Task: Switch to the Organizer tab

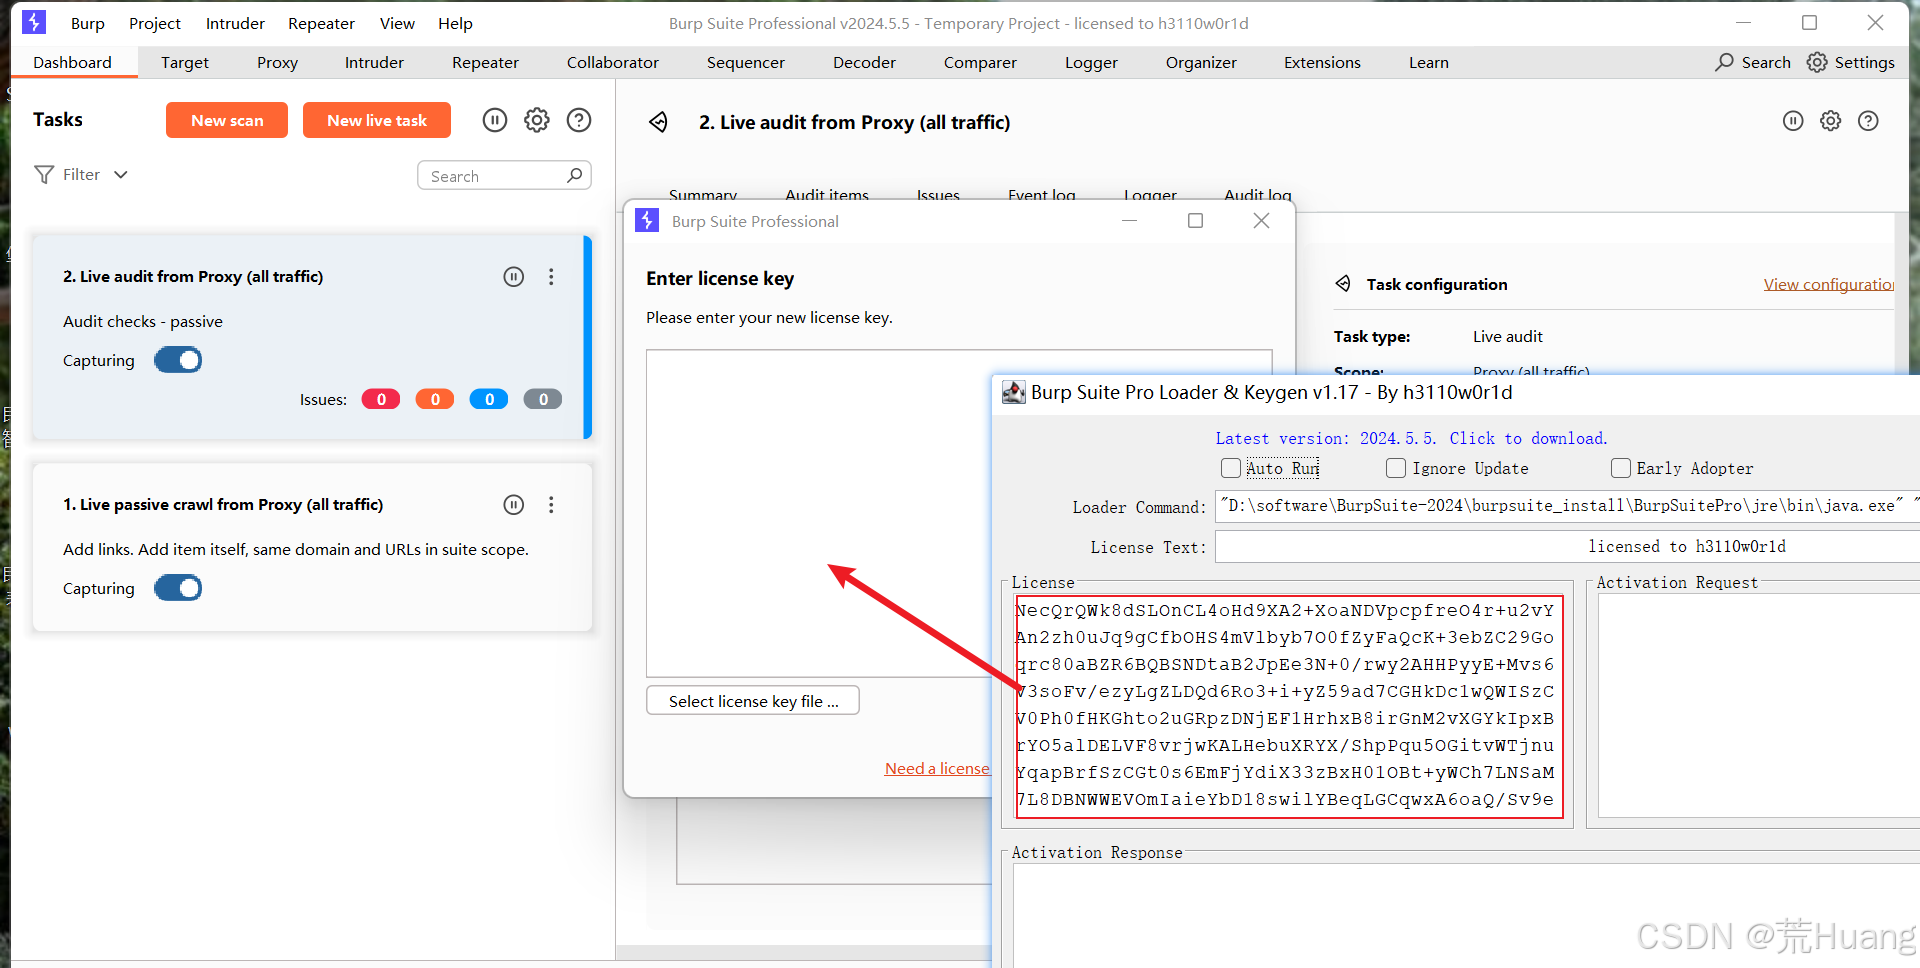Action: [x=1201, y=62]
